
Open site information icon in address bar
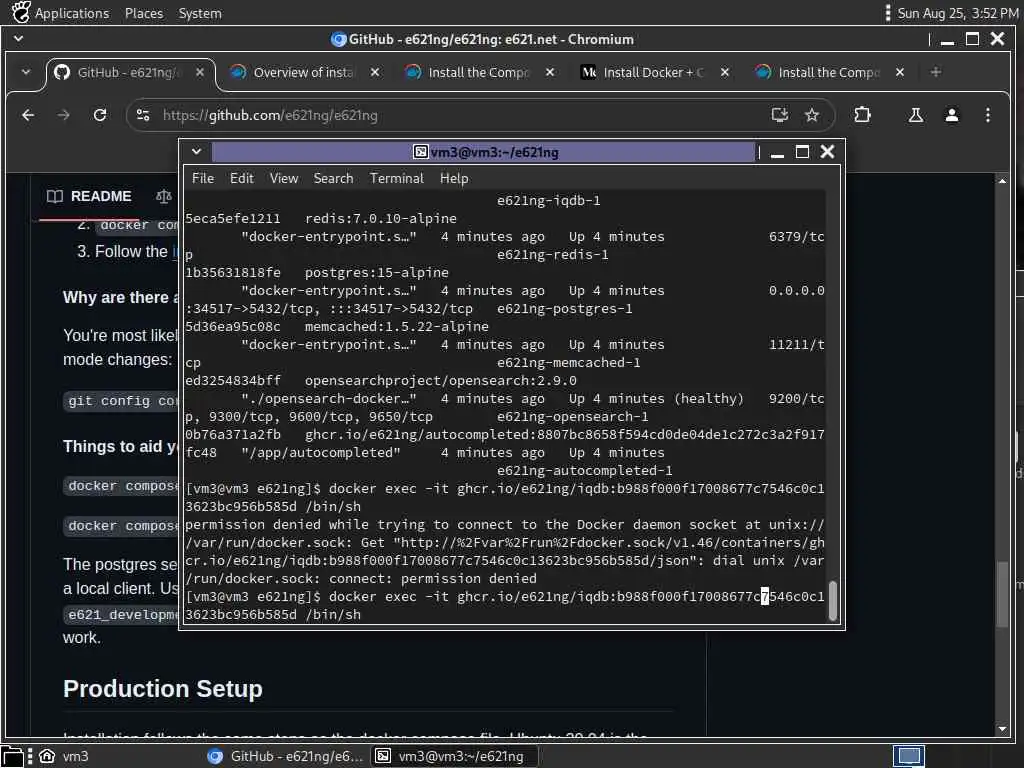[143, 116]
